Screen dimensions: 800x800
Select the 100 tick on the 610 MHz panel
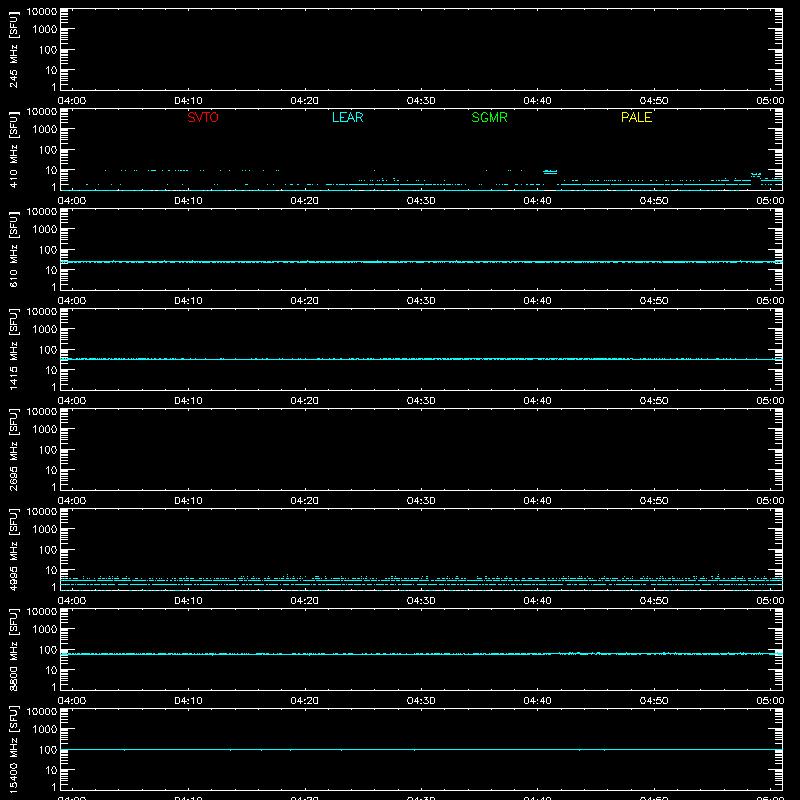[48, 250]
